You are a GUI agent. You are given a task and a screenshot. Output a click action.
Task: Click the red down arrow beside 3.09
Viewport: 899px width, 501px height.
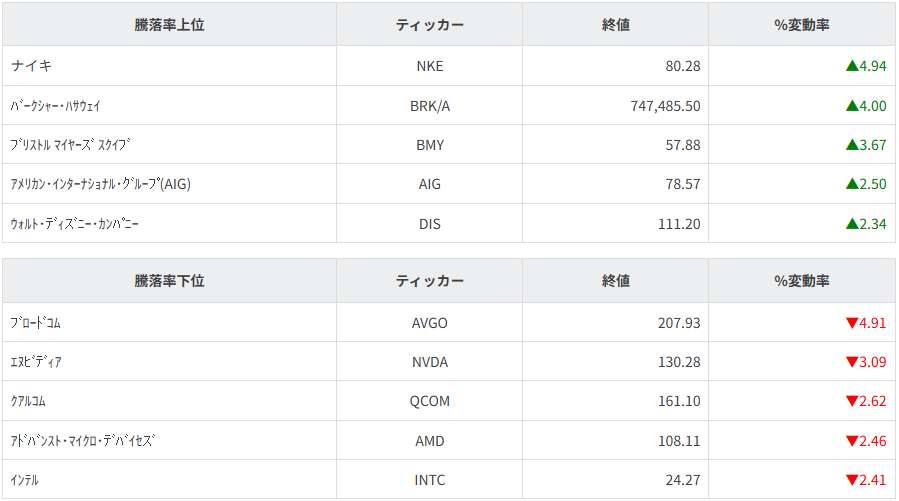click(x=852, y=362)
